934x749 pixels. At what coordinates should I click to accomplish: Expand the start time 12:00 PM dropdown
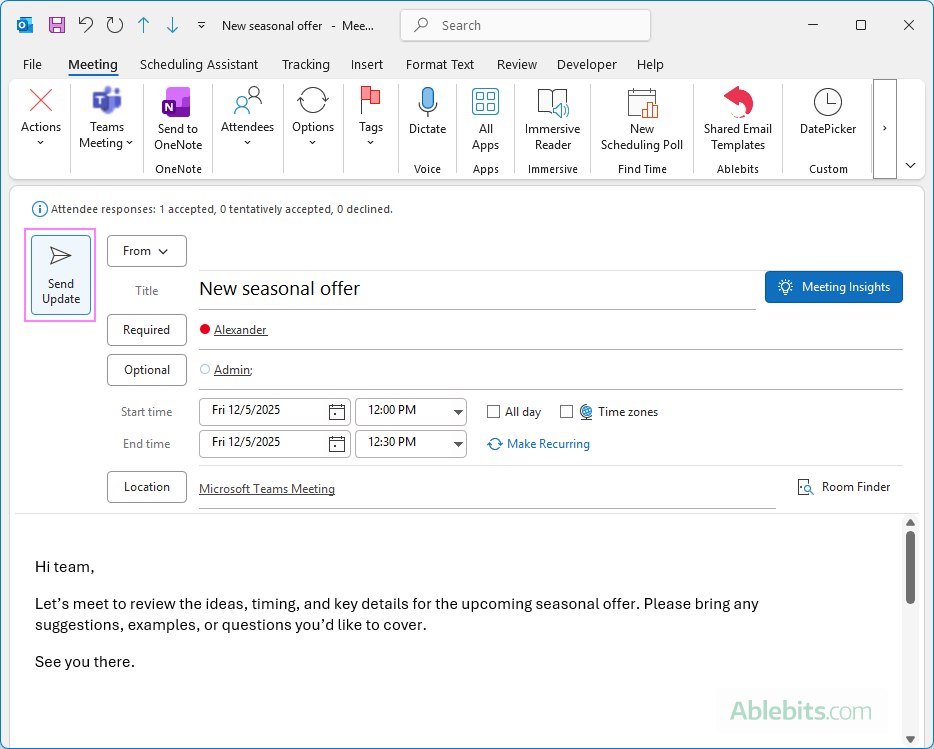point(459,411)
